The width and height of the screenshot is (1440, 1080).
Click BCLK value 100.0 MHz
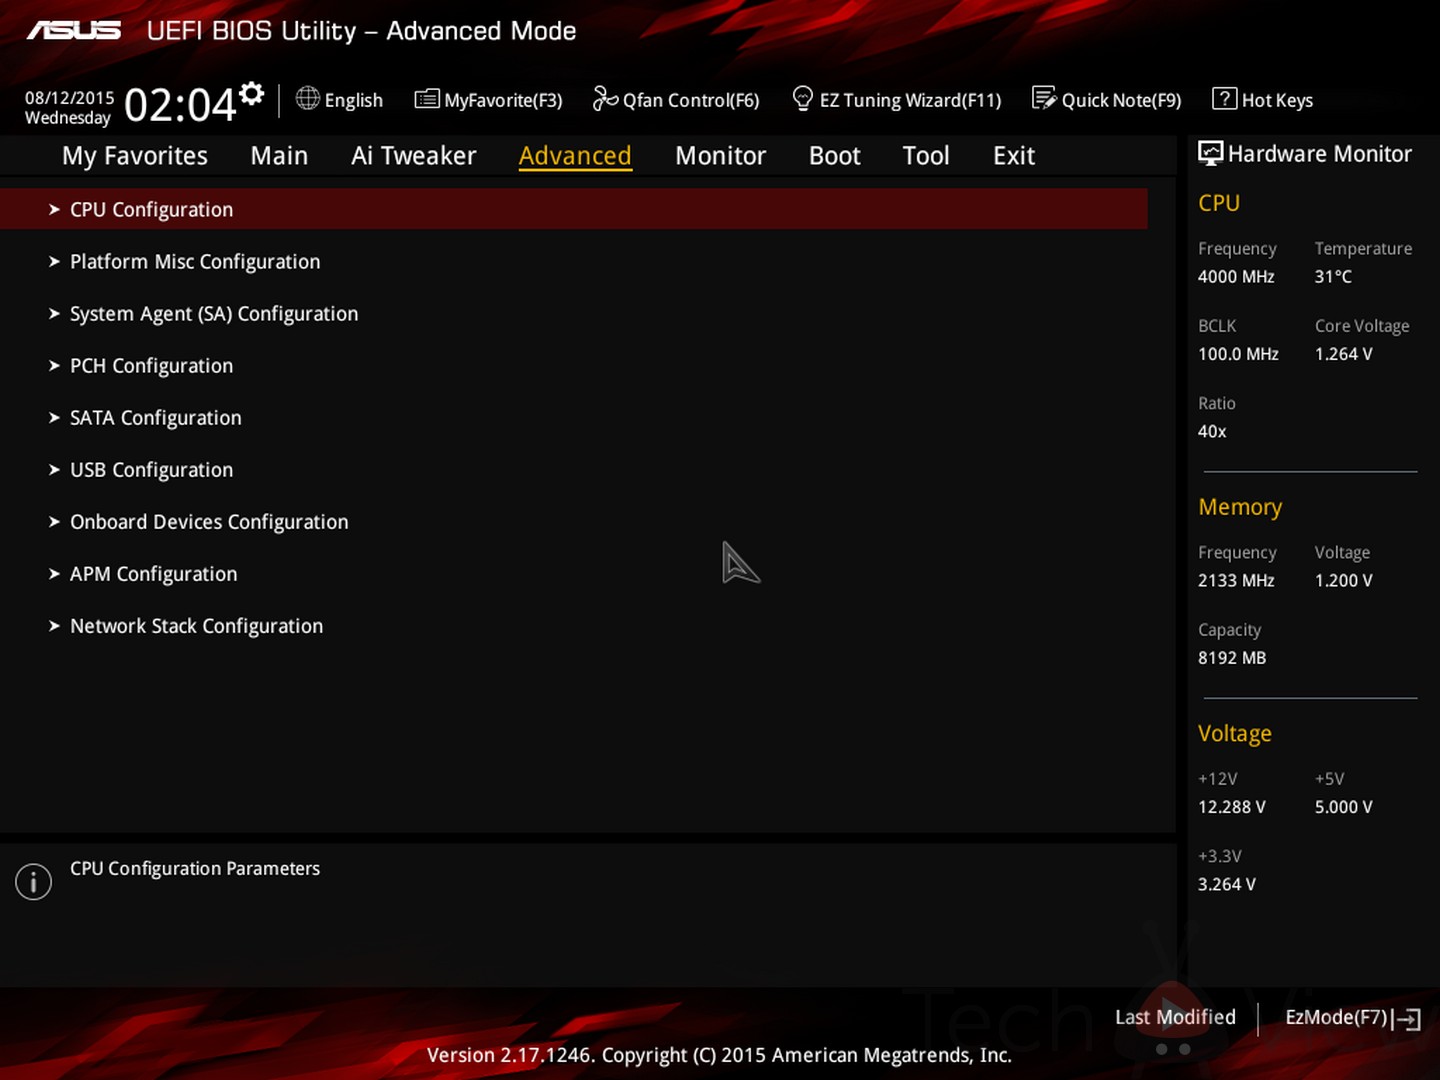[x=1238, y=354]
